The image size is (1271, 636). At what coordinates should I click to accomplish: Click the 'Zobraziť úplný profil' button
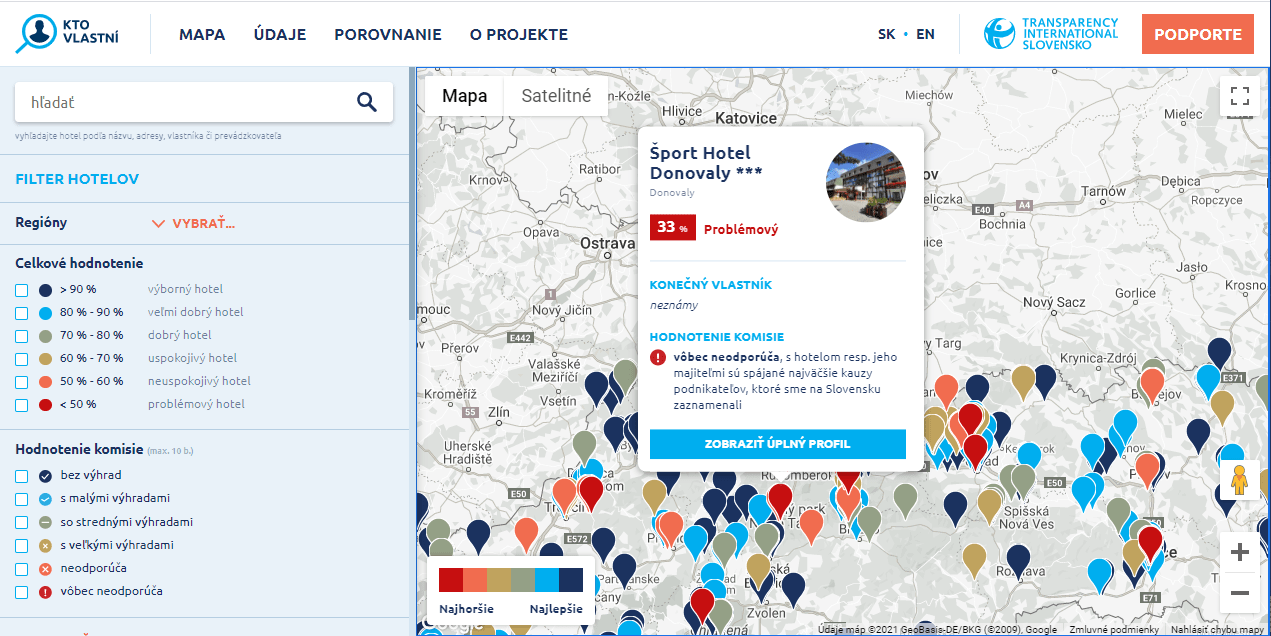777,444
